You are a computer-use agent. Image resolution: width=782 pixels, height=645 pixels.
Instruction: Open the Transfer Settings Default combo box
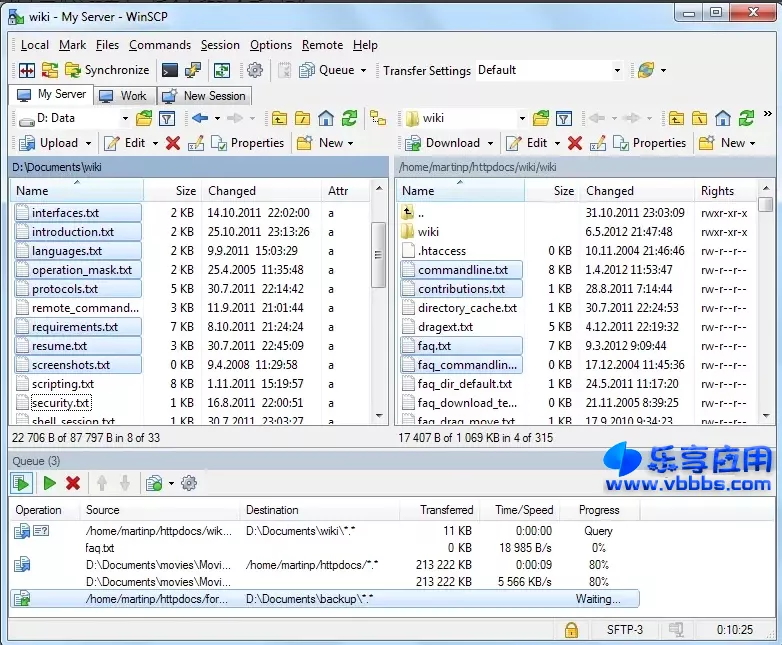[550, 70]
